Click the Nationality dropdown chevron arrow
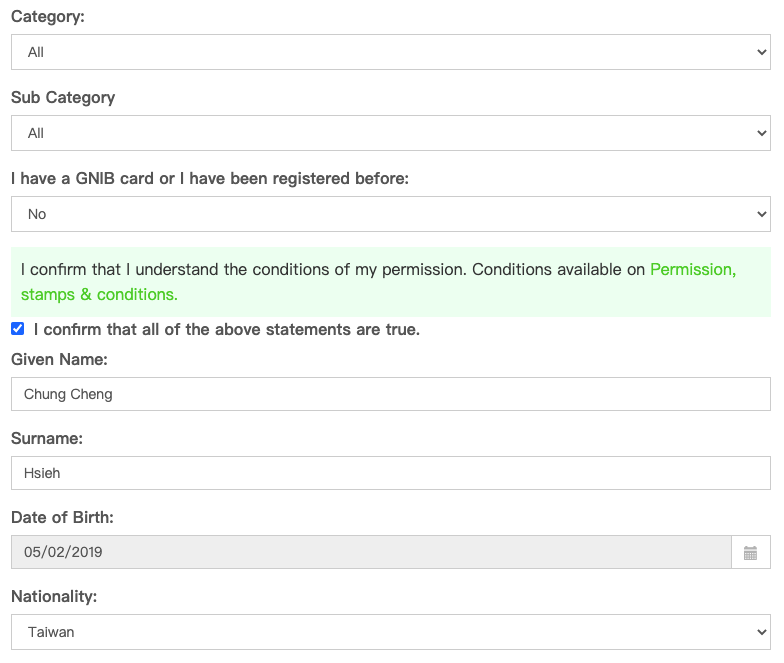This screenshot has width=784, height=663. click(x=762, y=632)
